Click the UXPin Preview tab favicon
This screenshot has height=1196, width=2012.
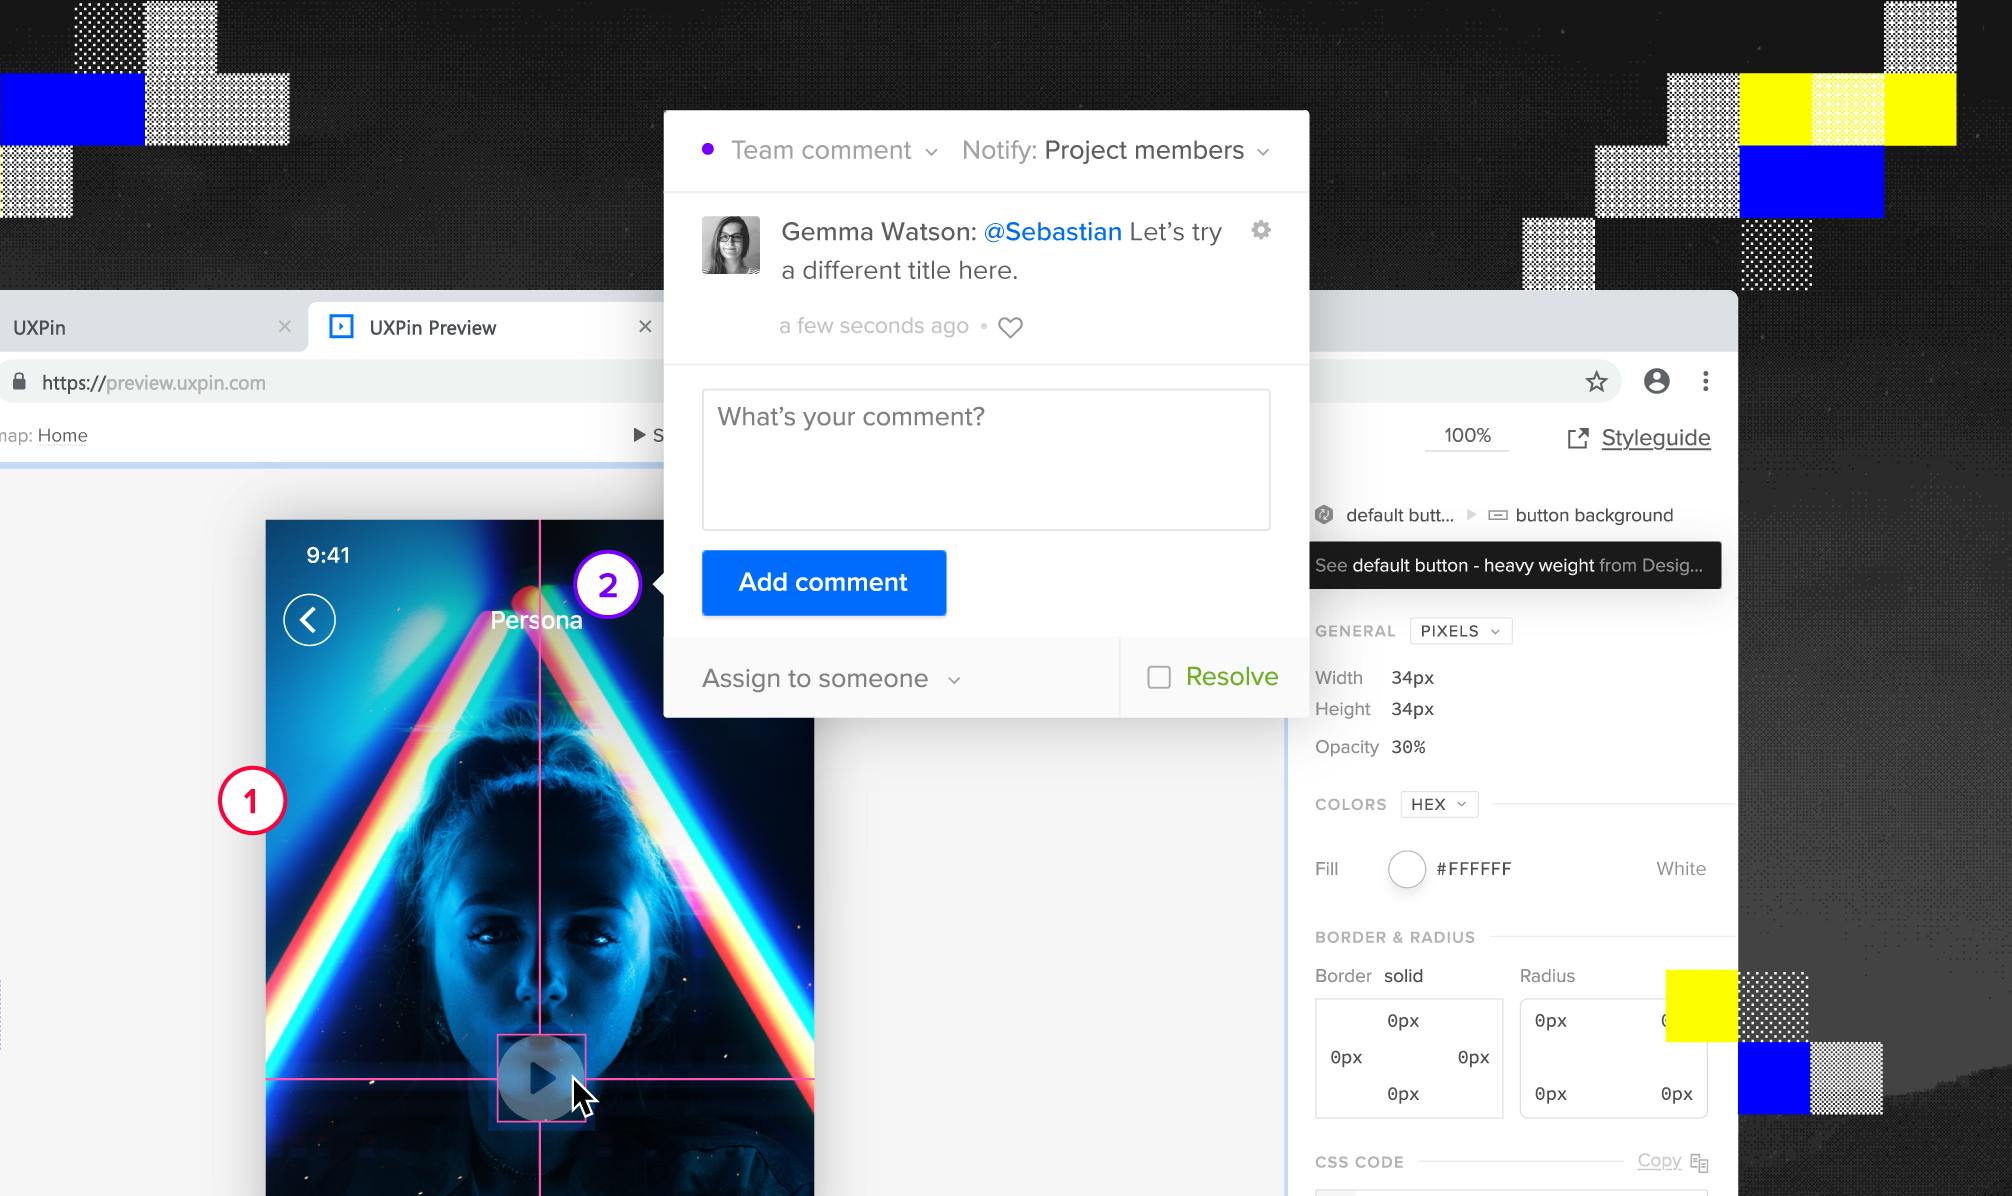pos(341,327)
